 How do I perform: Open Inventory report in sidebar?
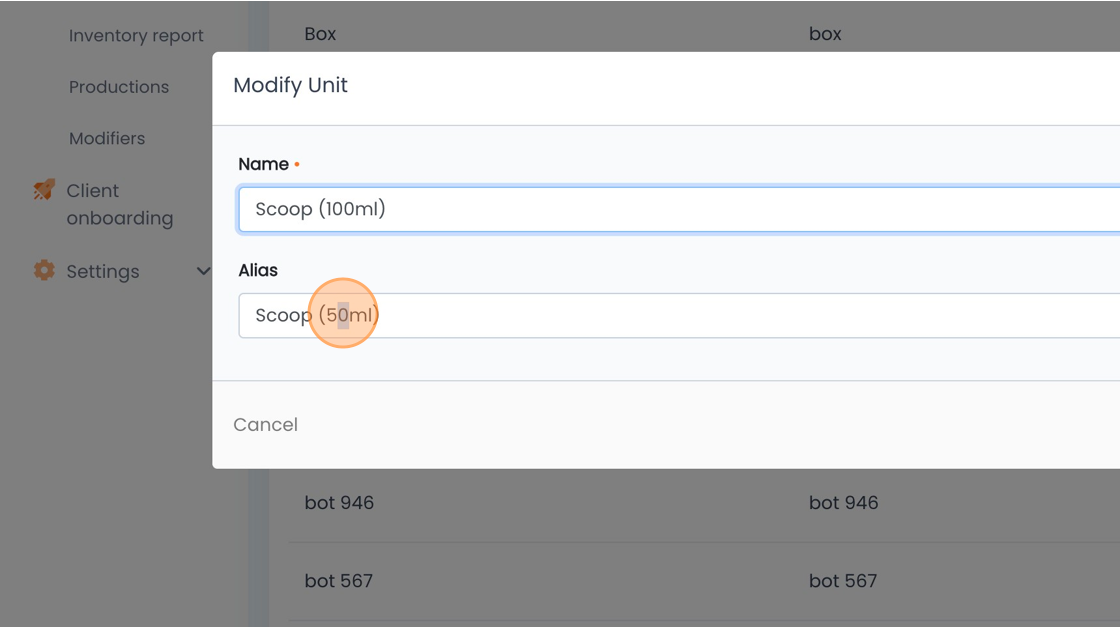pyautogui.click(x=136, y=35)
